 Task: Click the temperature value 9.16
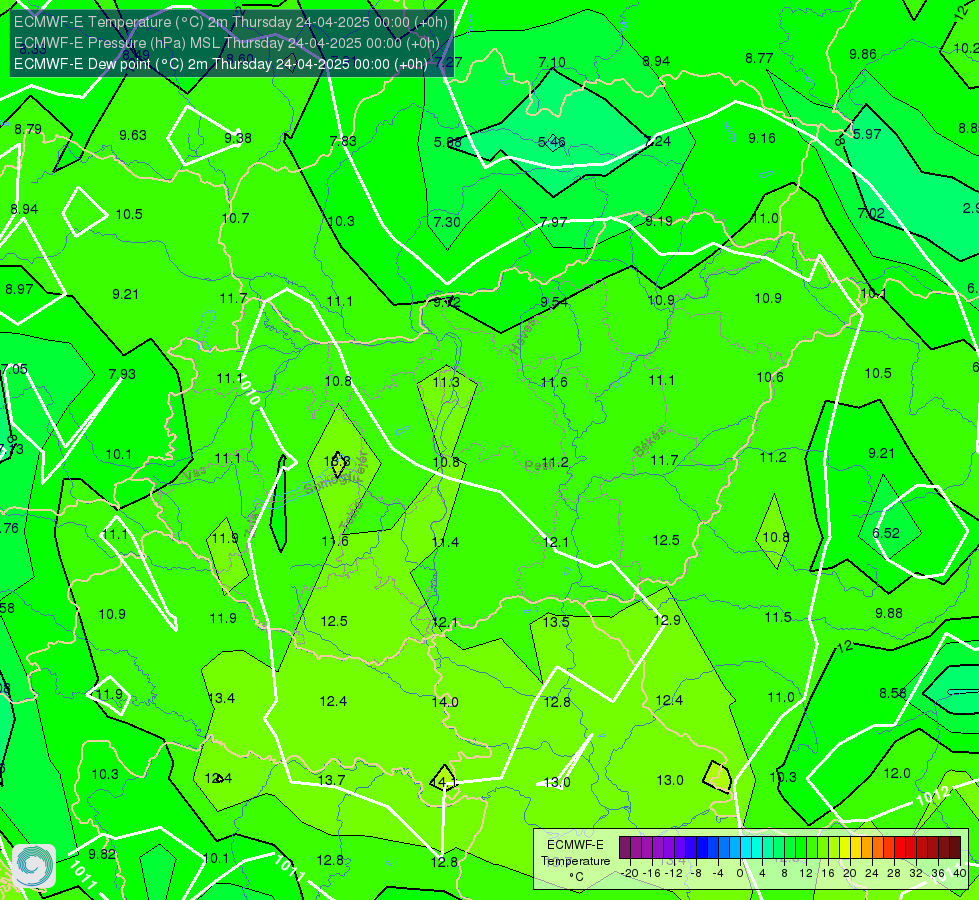tap(762, 138)
